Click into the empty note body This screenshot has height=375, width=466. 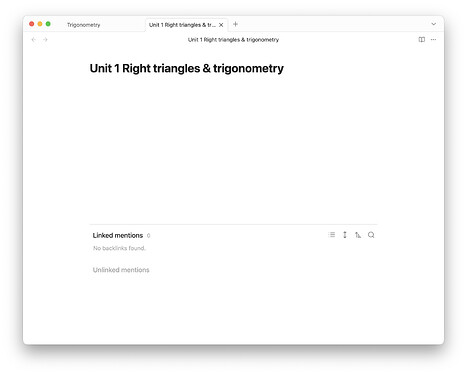tap(233, 147)
